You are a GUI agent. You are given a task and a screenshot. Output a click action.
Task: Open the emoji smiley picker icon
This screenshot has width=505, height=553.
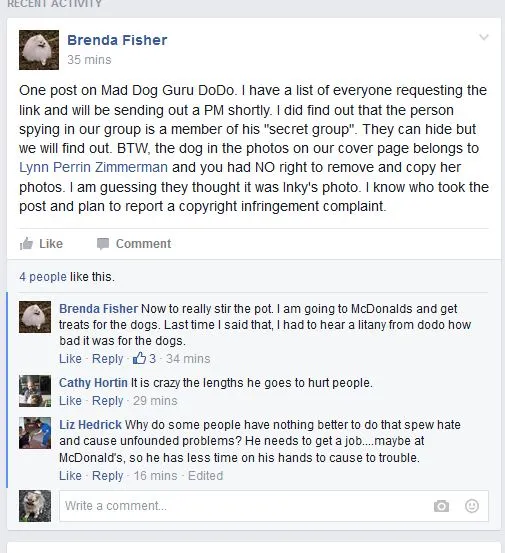point(472,506)
